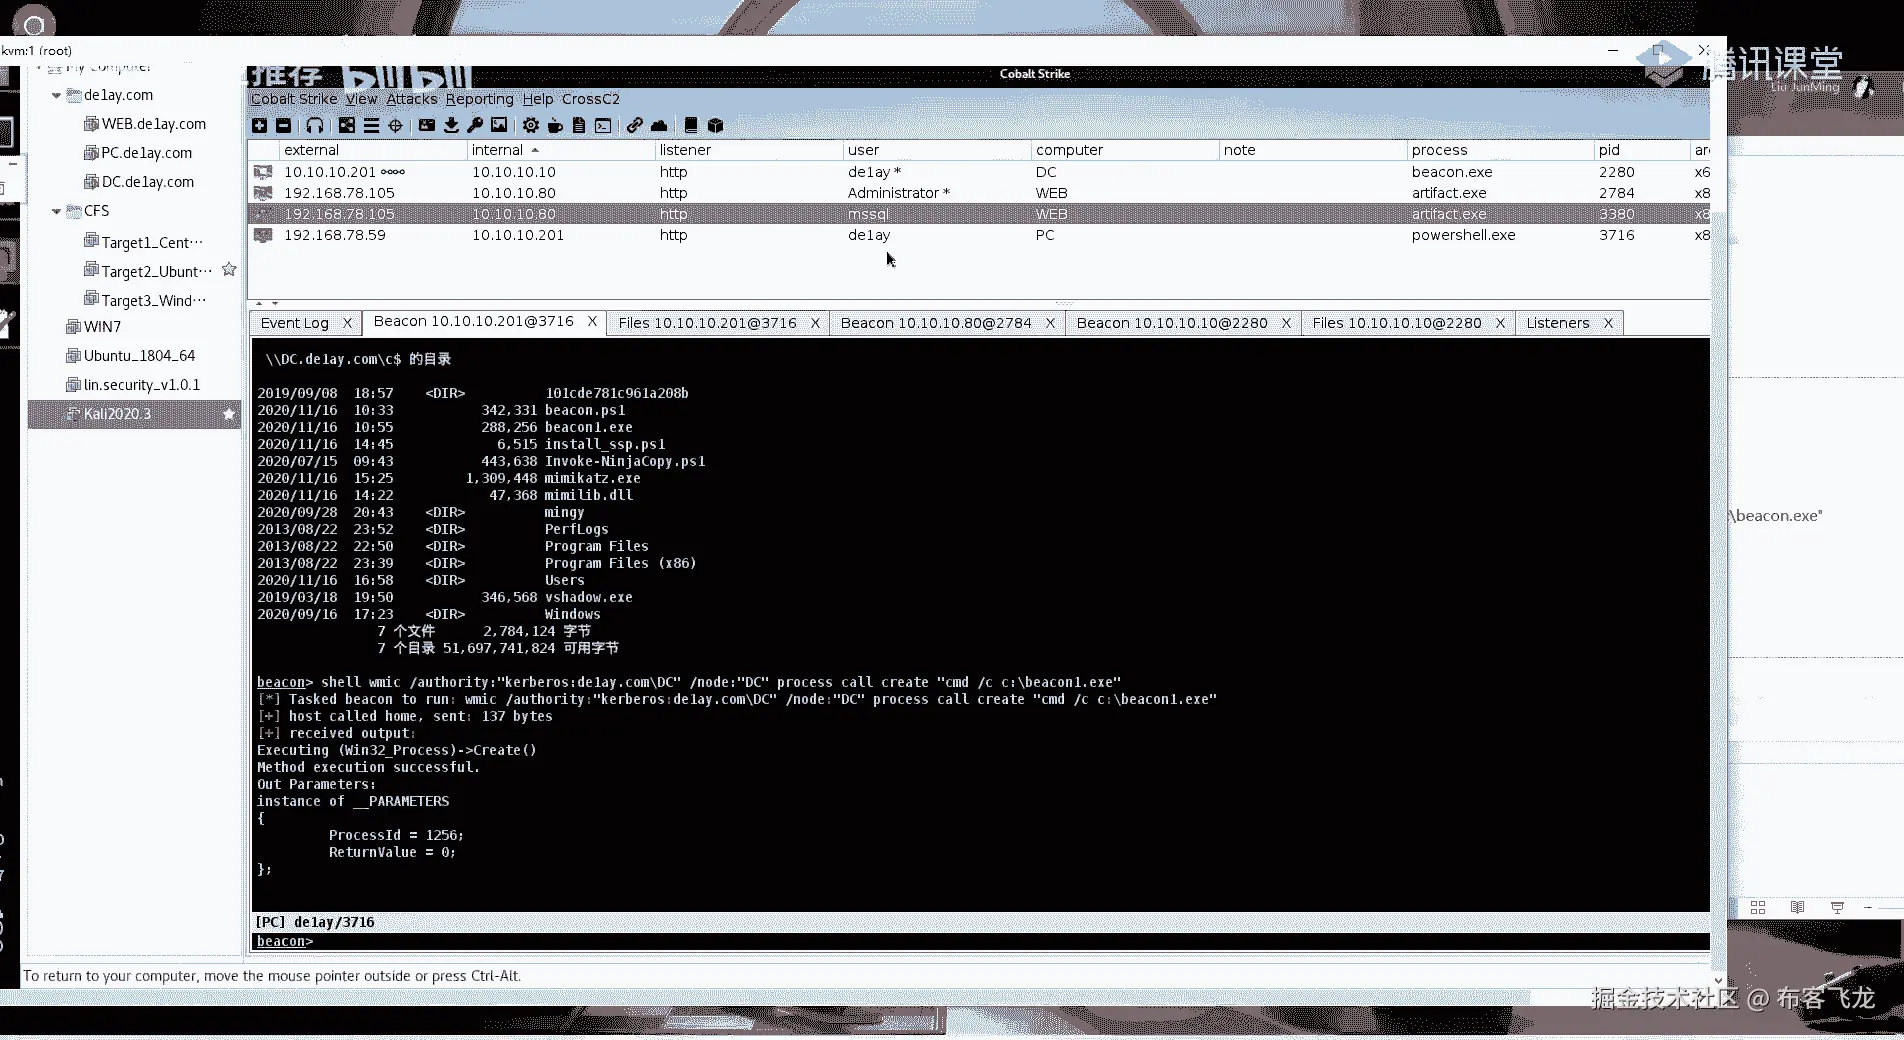The height and width of the screenshot is (1040, 1904).
Task: Open the Help menu
Action: (537, 99)
